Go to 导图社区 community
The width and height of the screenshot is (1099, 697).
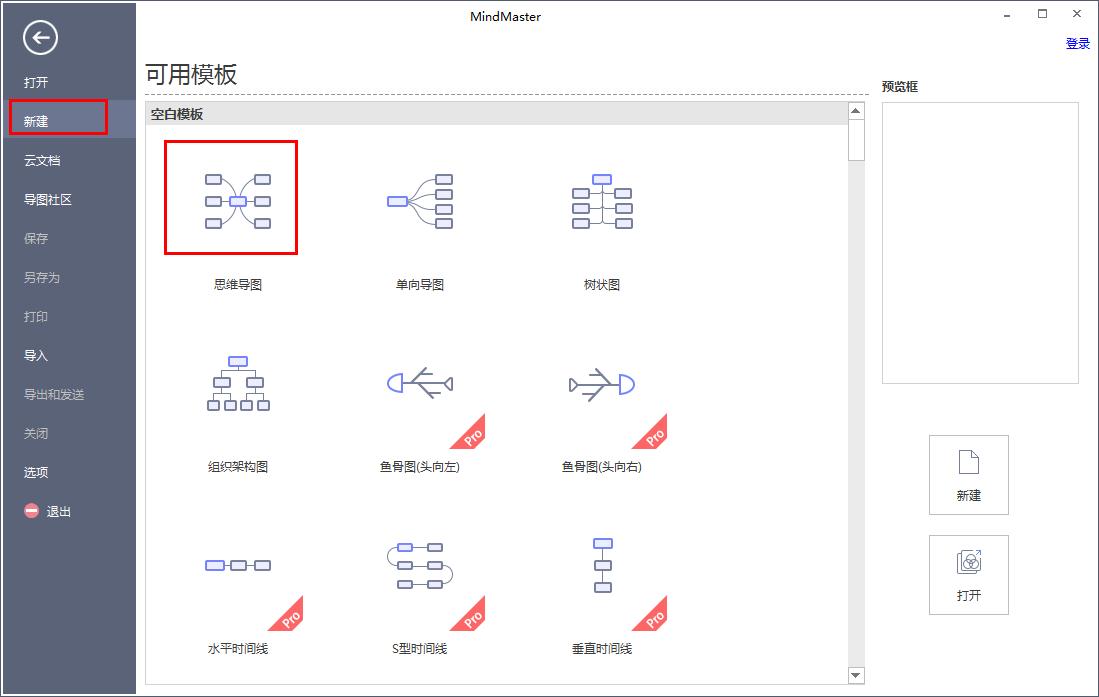(48, 199)
